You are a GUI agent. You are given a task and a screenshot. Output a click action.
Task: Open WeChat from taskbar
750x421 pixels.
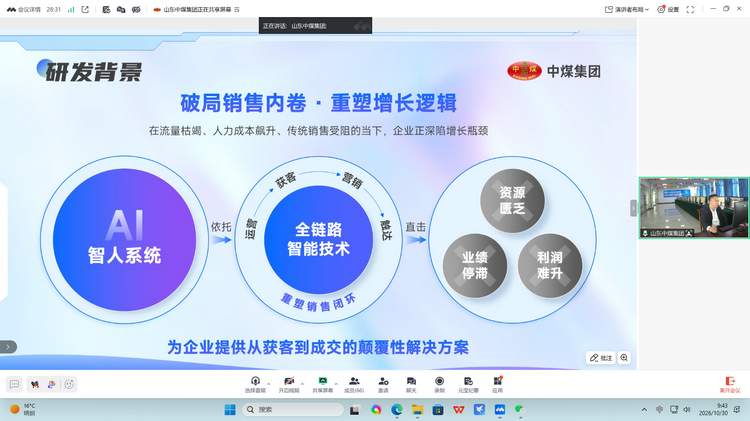pos(520,410)
